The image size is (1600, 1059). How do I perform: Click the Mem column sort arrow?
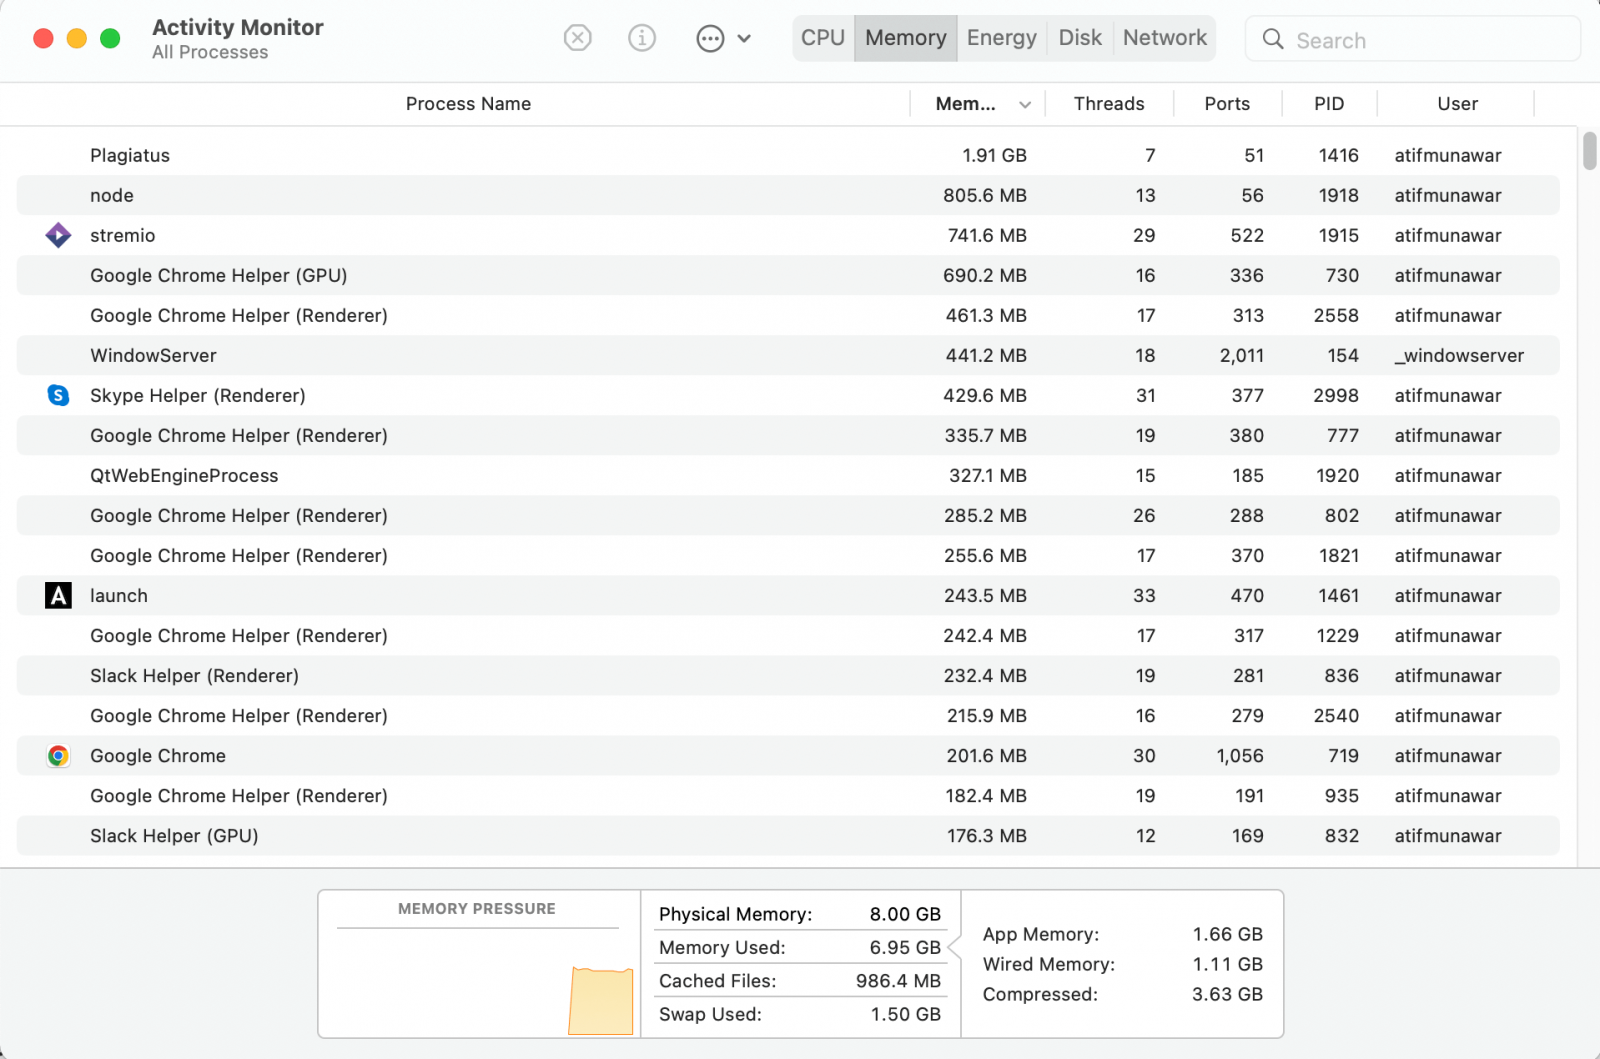(1024, 104)
